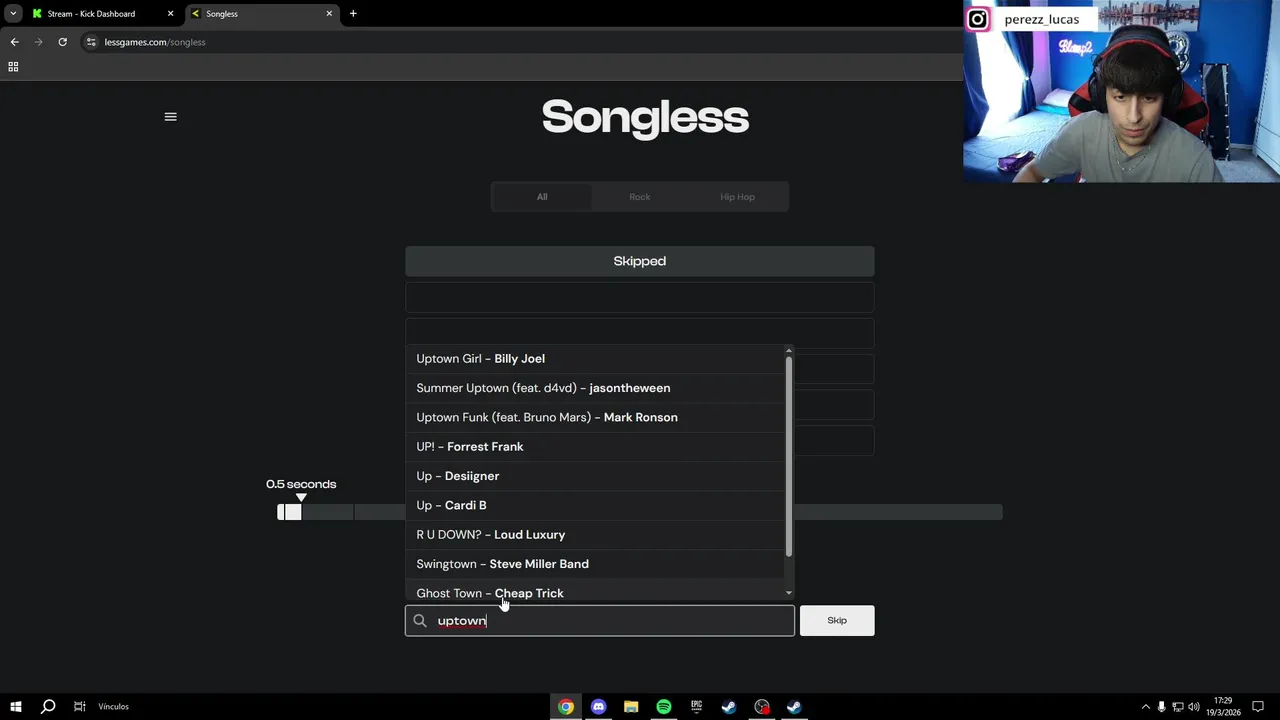Screen dimensions: 1280x720
Task: Select the Hip Hop genre tab
Action: pyautogui.click(x=738, y=197)
